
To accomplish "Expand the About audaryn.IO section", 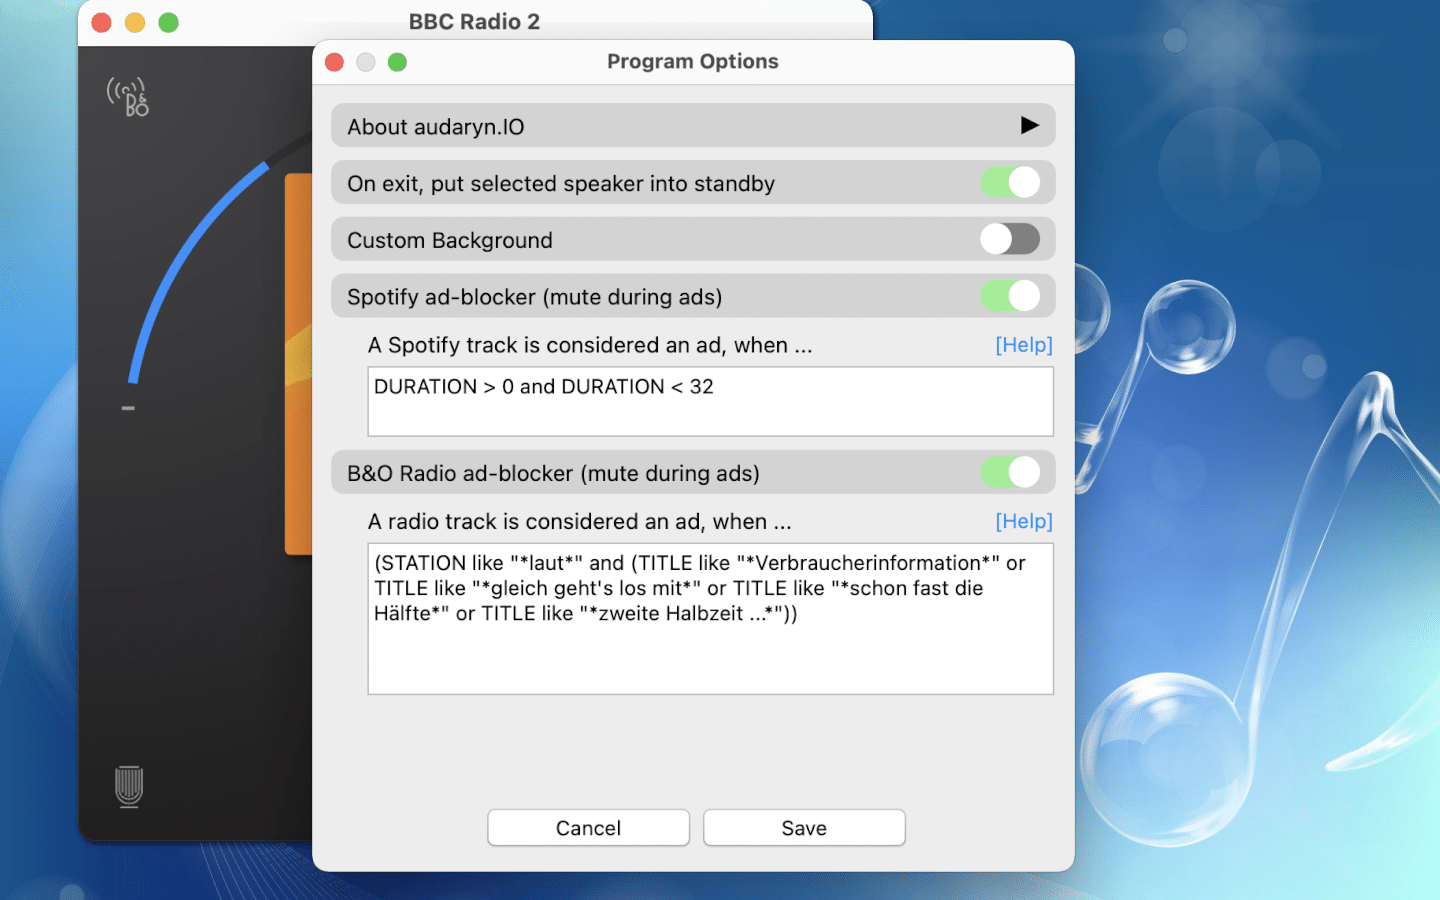I will [x=1029, y=125].
